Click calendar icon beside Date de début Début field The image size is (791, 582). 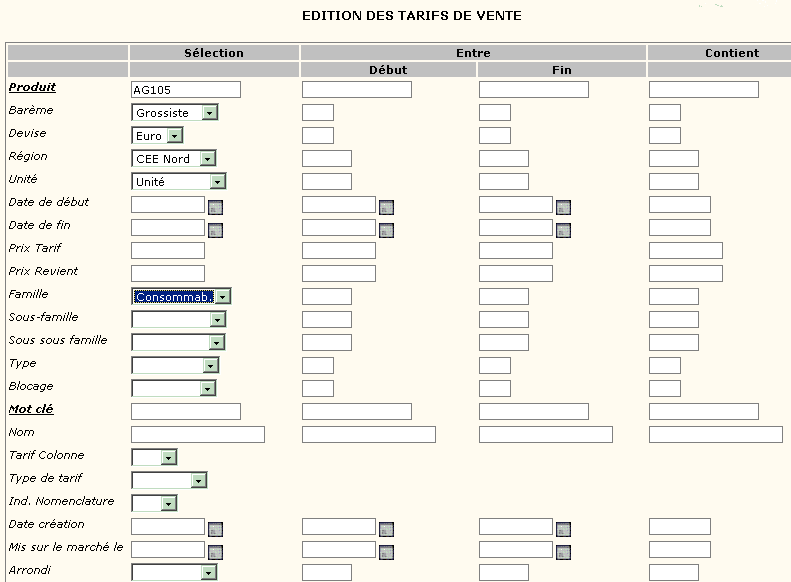(386, 207)
